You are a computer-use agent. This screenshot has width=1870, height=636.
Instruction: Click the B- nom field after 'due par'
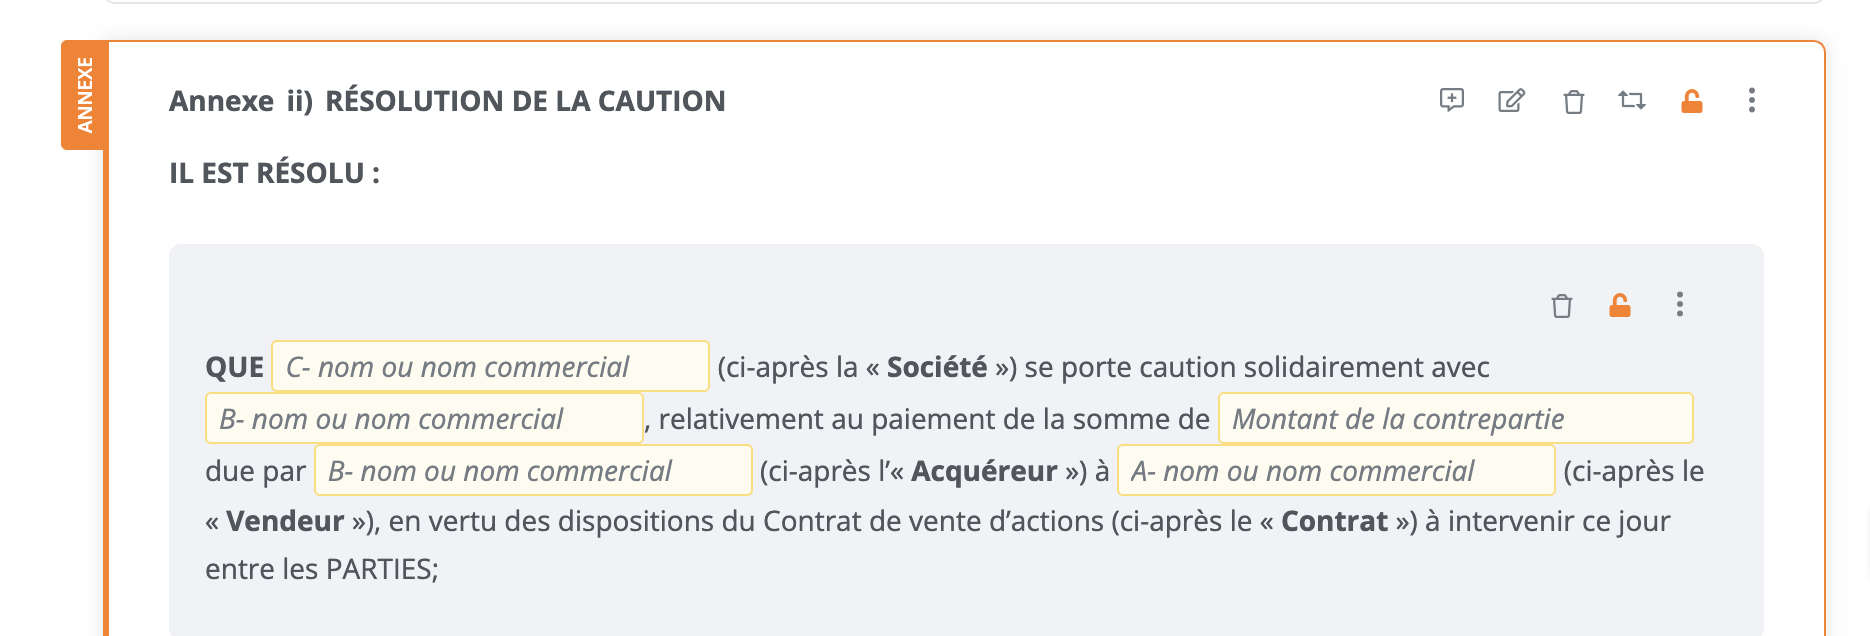pos(533,471)
